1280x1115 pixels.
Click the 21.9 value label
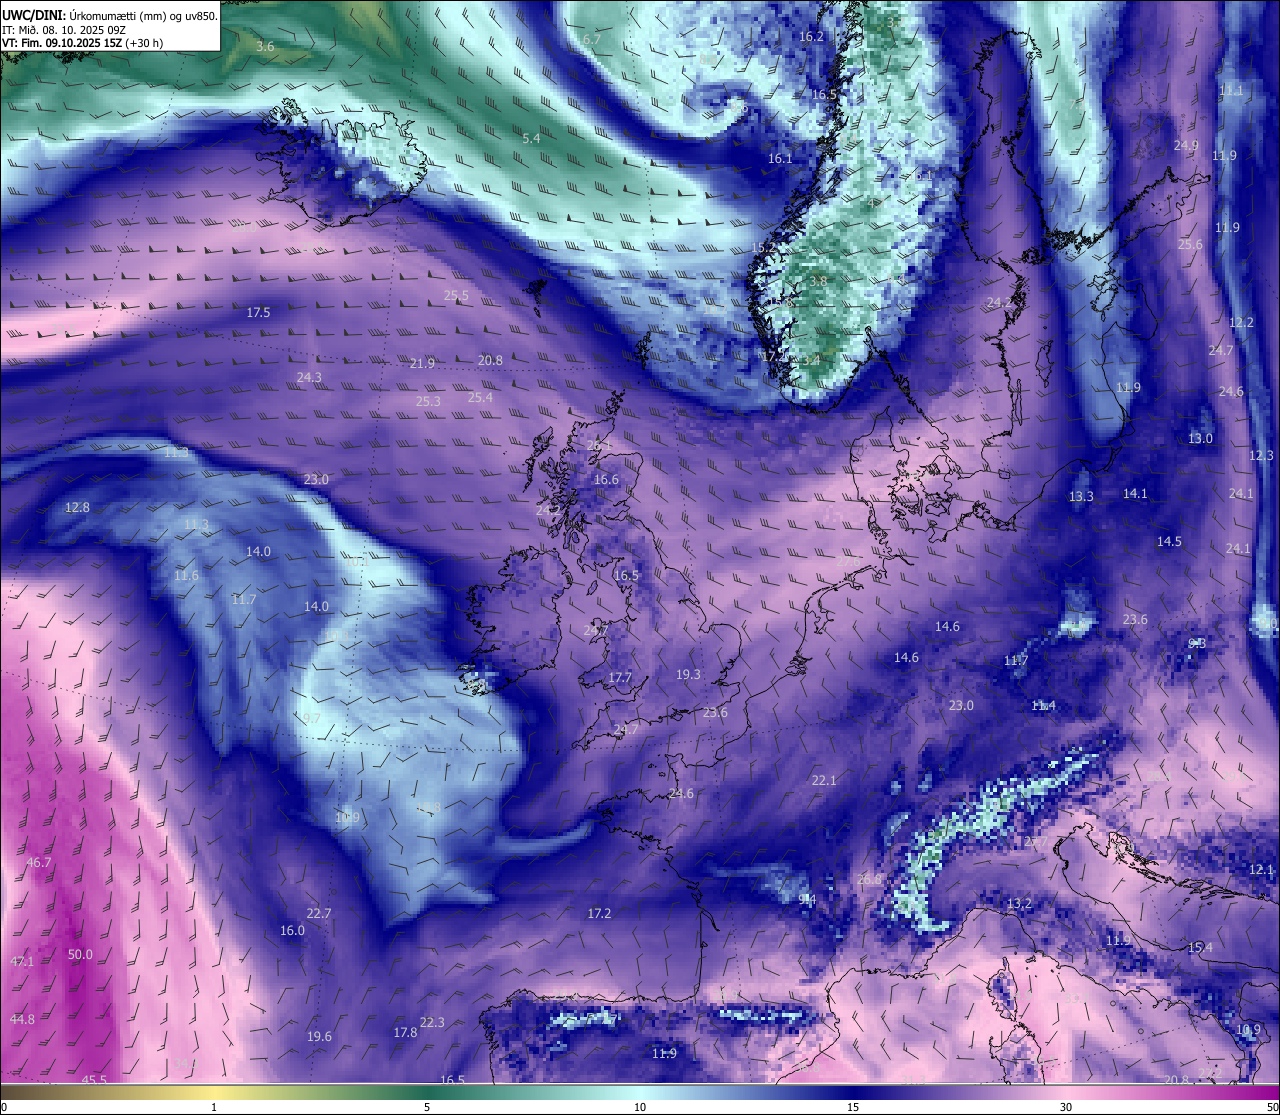coord(422,363)
